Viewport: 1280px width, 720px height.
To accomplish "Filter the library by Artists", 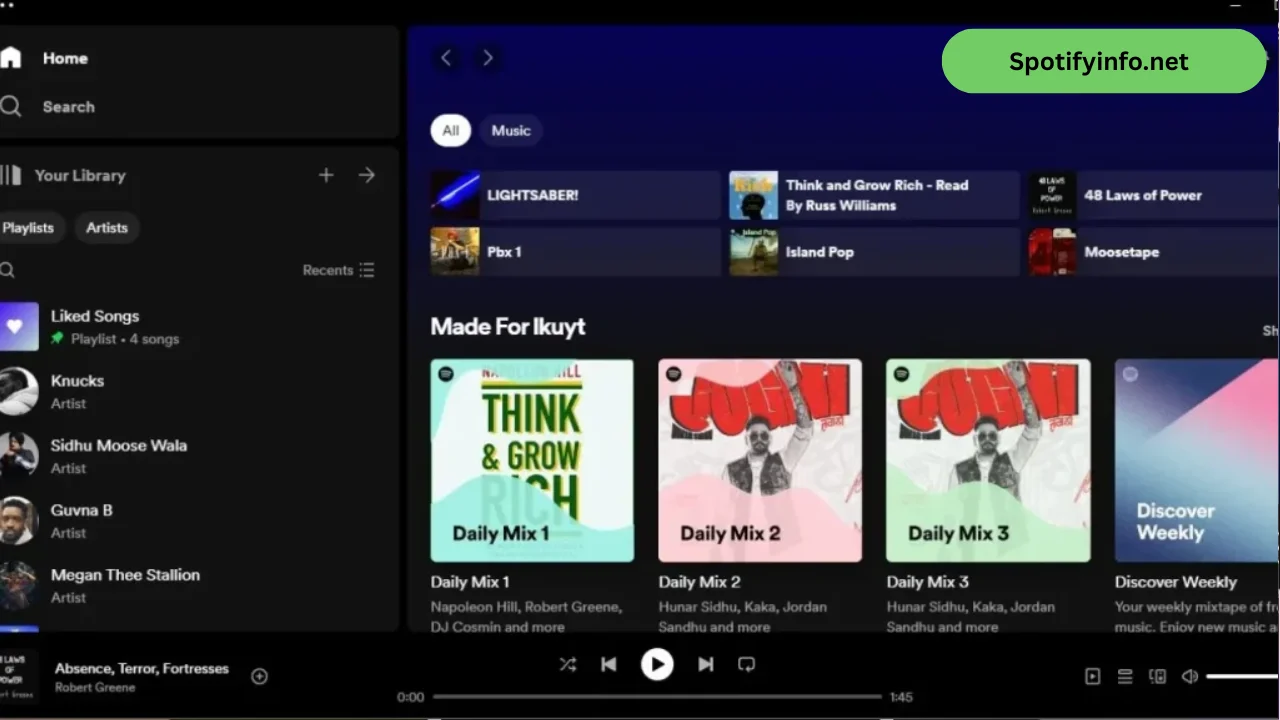I will tap(107, 228).
